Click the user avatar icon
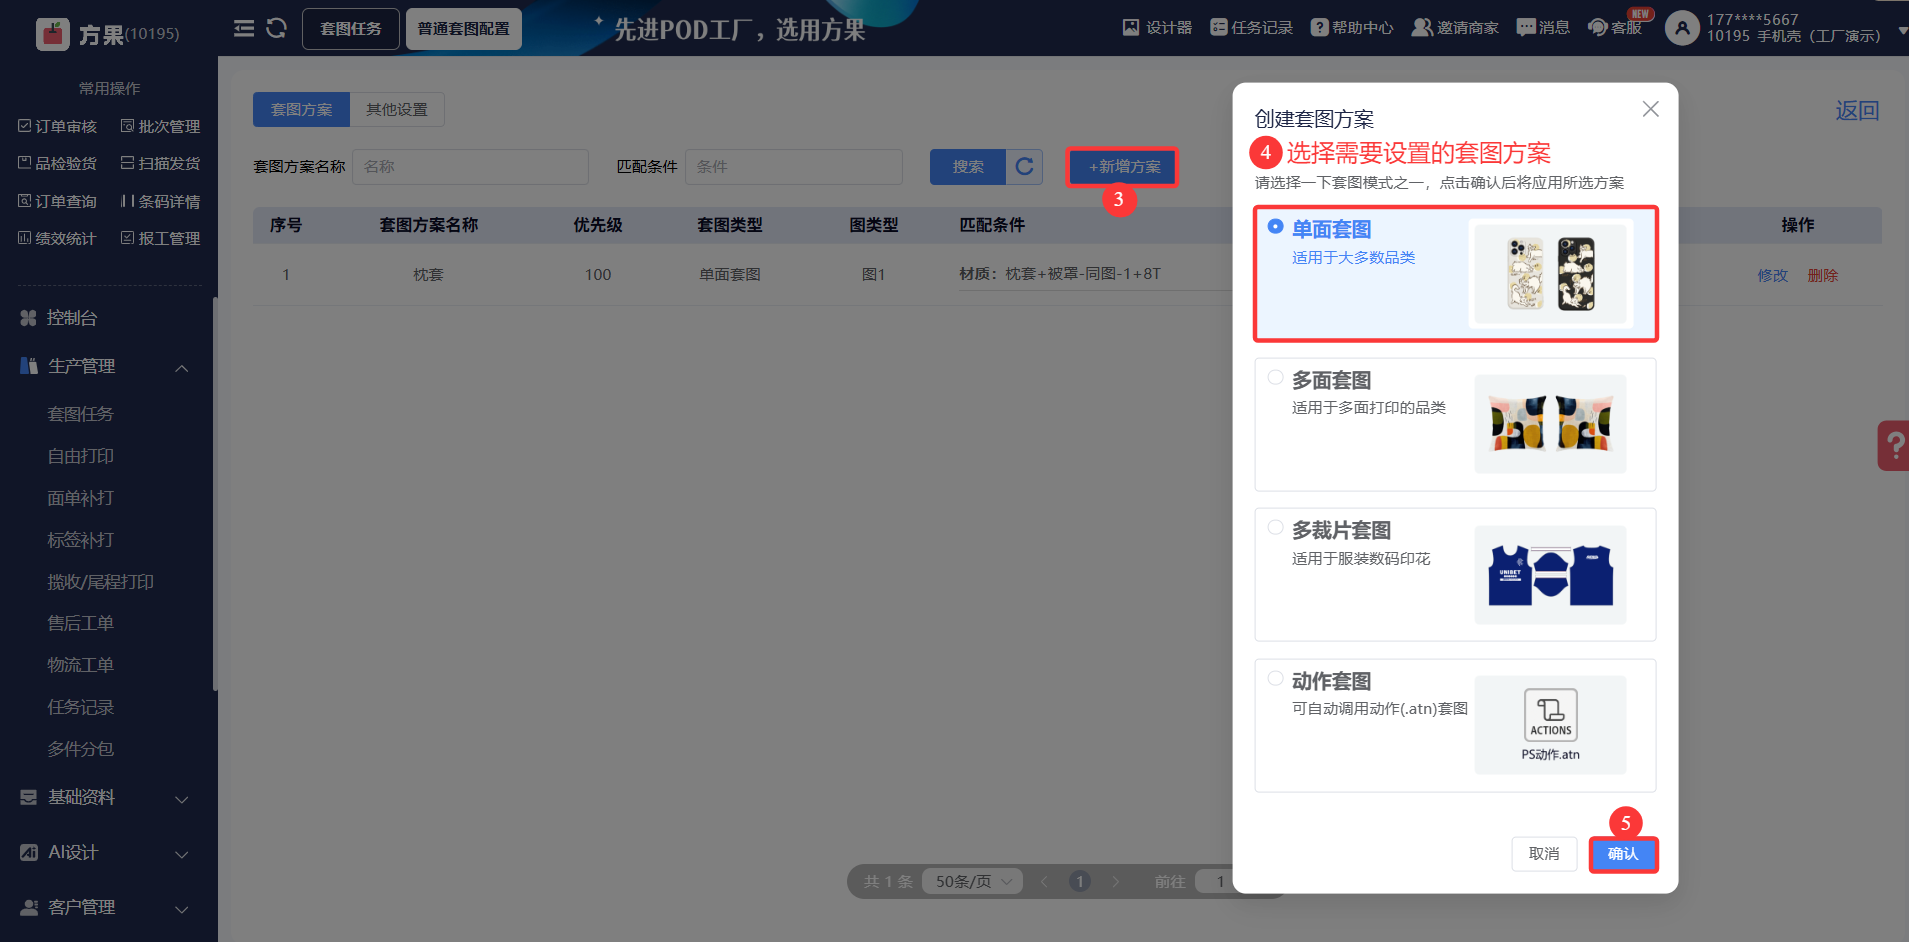Image resolution: width=1909 pixels, height=942 pixels. pos(1682,28)
